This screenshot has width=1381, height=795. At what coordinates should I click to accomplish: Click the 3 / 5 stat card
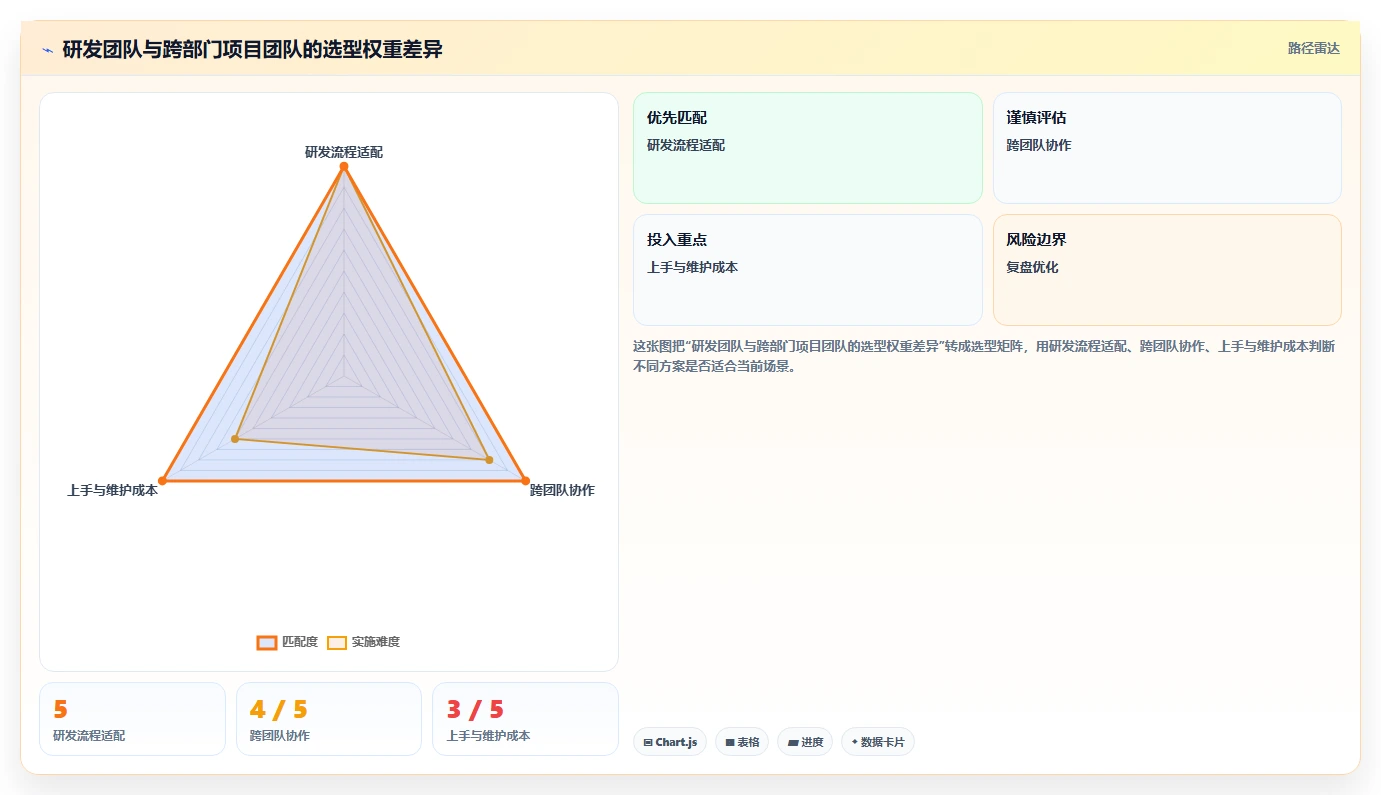click(x=525, y=719)
